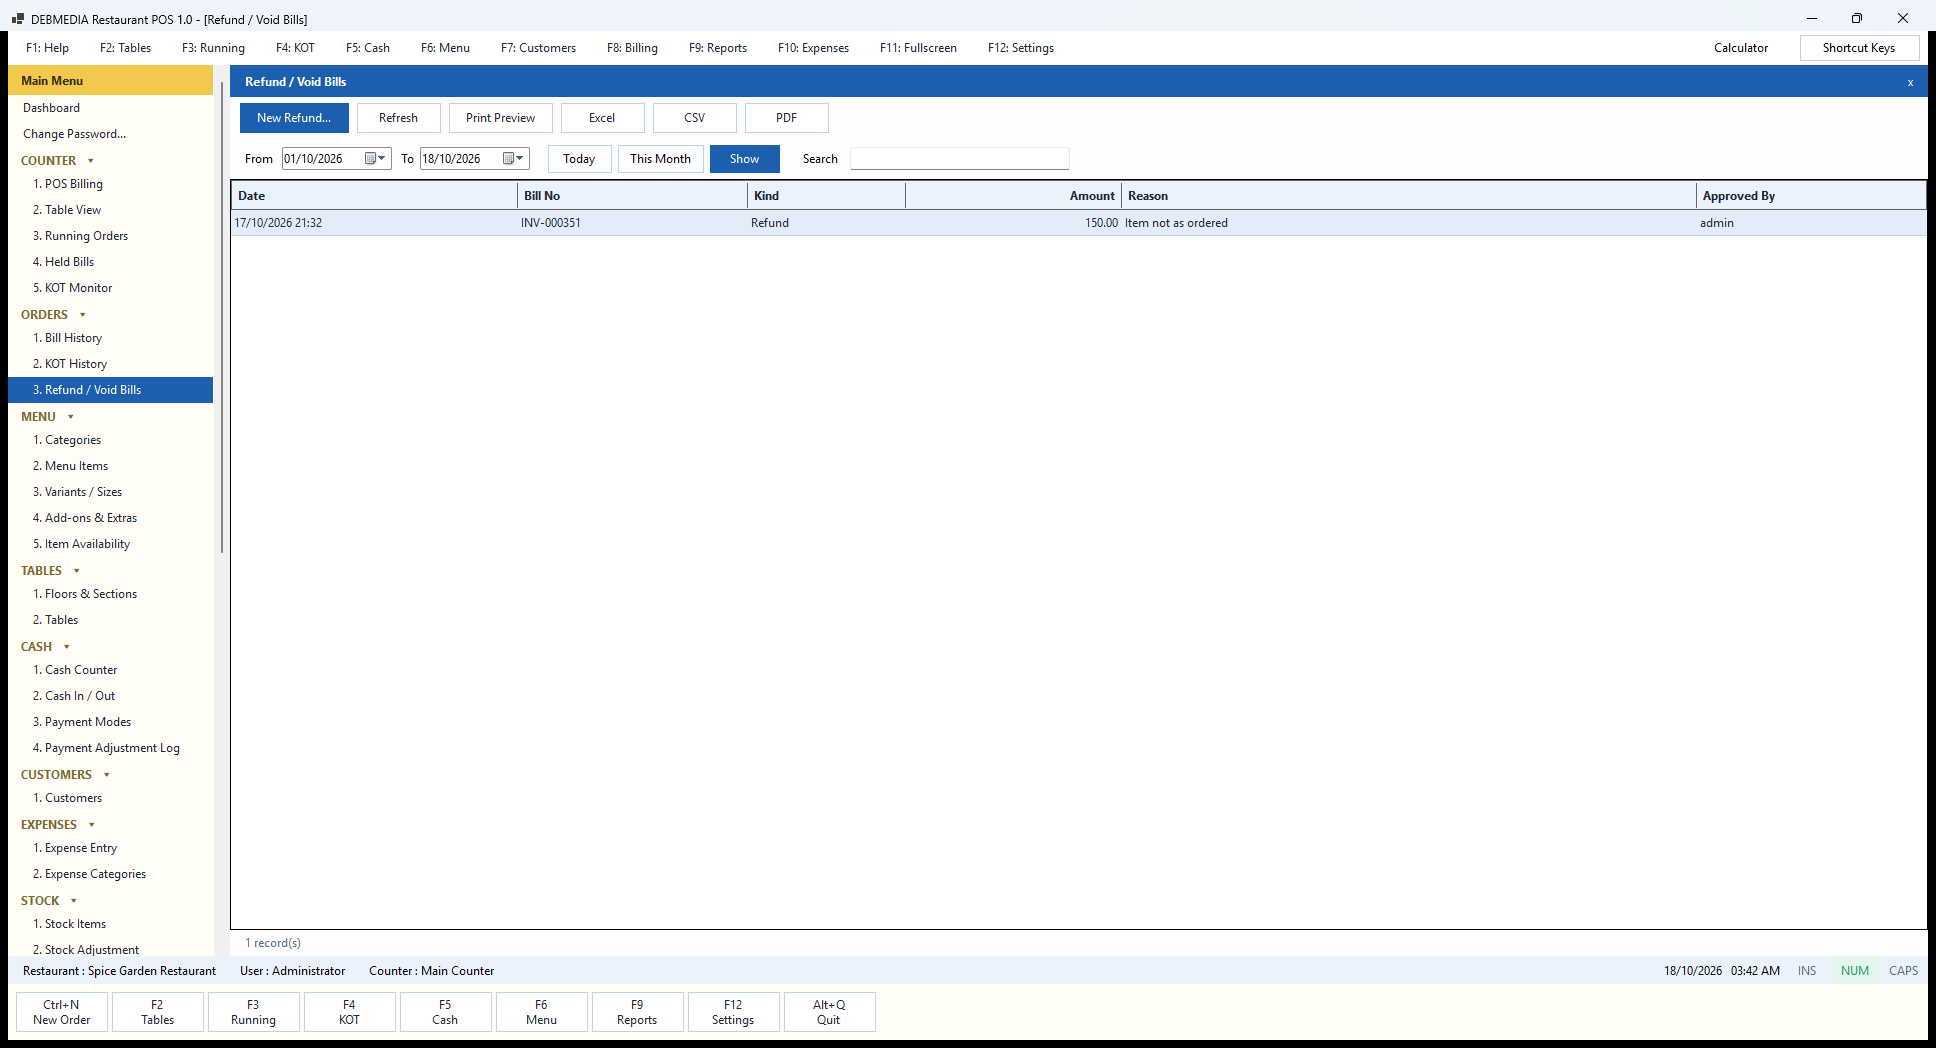Open the Calculator

1741,48
